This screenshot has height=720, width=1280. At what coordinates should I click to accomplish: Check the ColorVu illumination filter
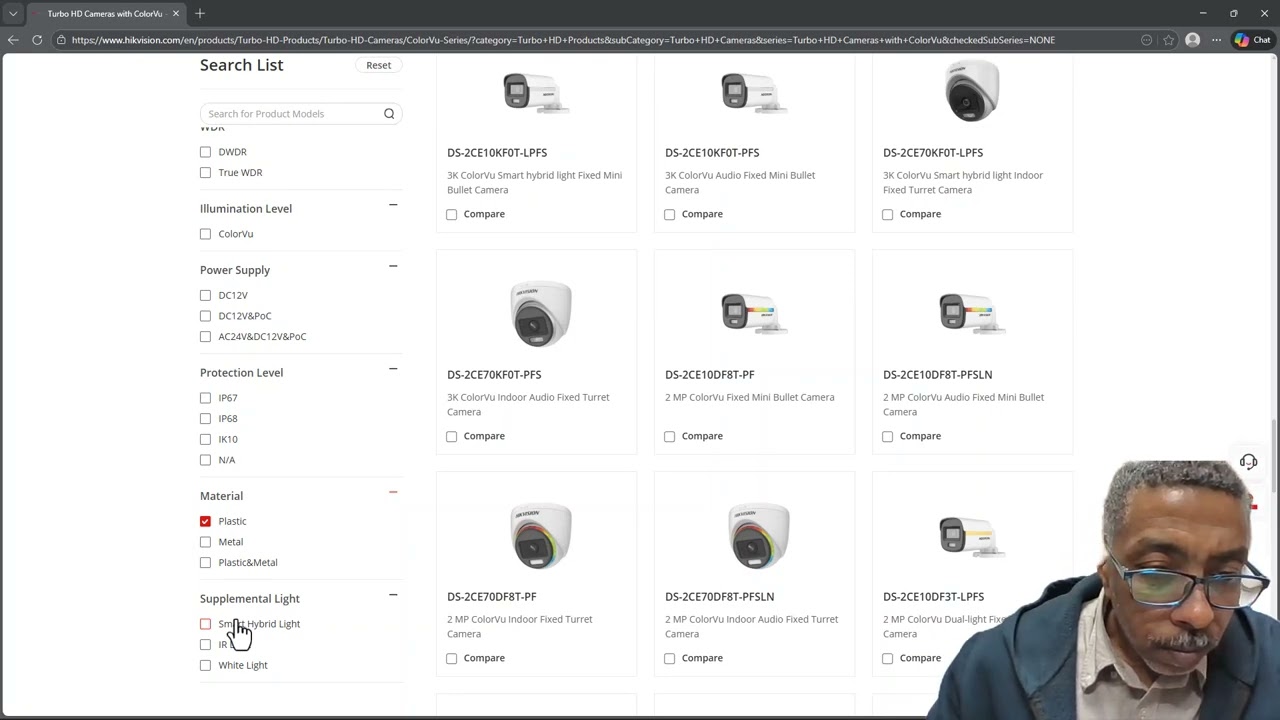(x=205, y=234)
